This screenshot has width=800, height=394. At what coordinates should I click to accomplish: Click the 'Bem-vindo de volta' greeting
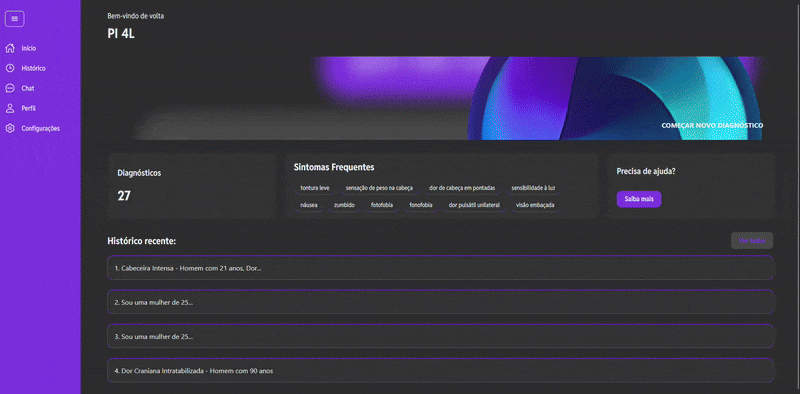(136, 16)
